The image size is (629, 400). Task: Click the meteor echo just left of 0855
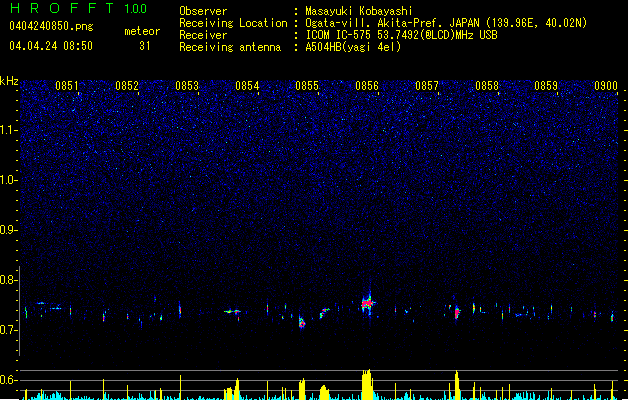click(x=302, y=322)
